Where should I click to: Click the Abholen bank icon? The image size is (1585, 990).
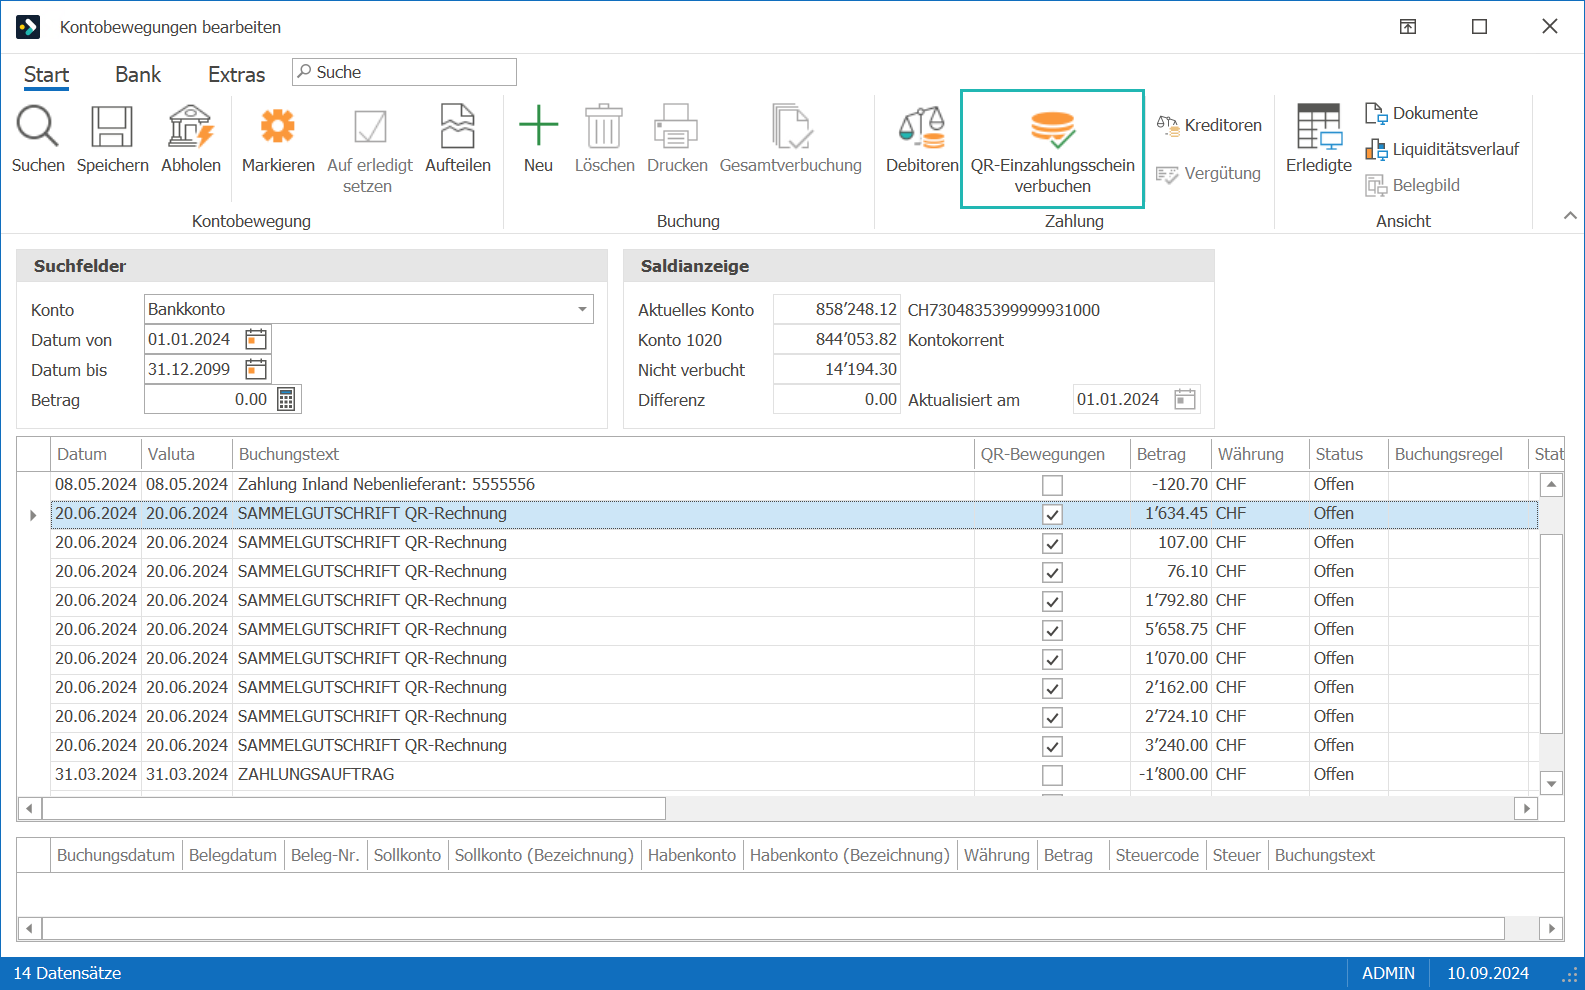(190, 127)
